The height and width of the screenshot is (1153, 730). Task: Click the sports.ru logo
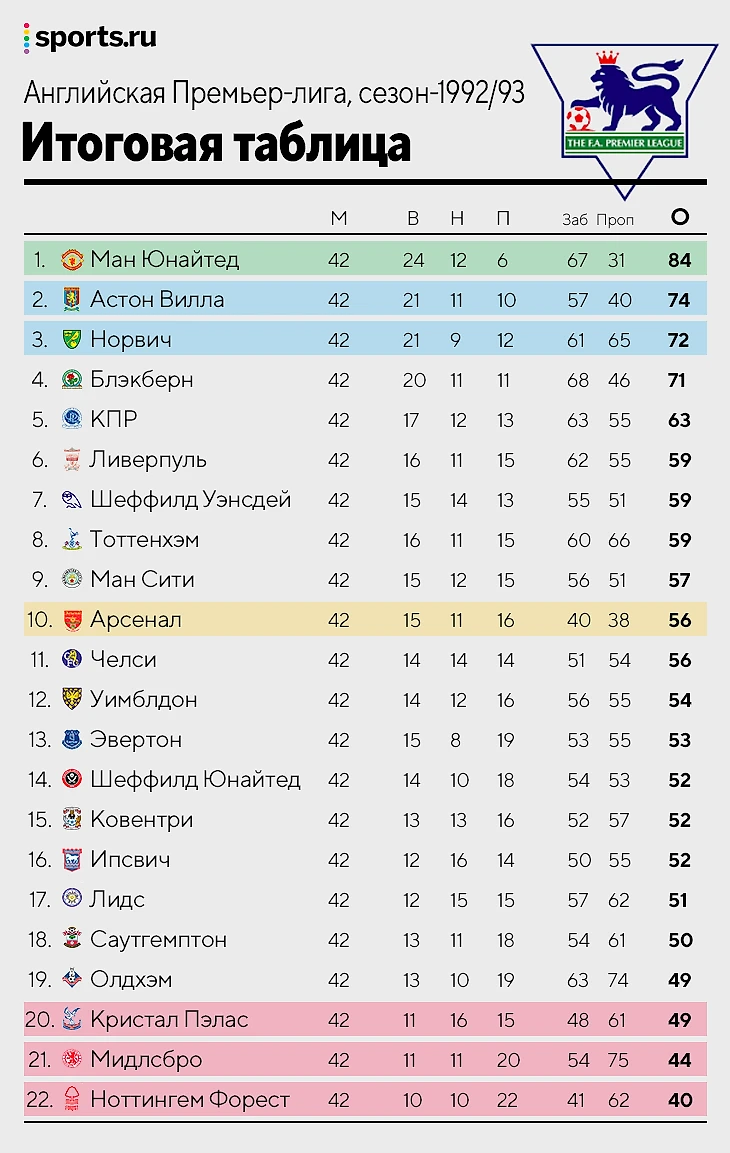[90, 38]
